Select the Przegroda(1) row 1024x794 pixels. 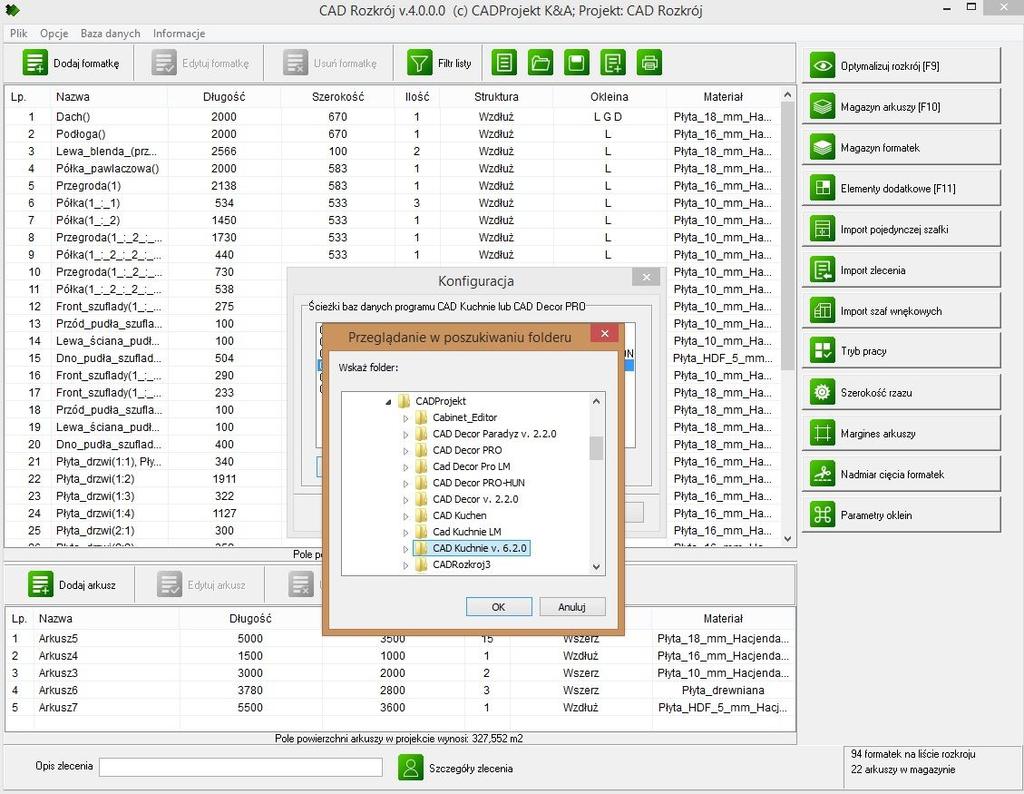tap(392, 185)
